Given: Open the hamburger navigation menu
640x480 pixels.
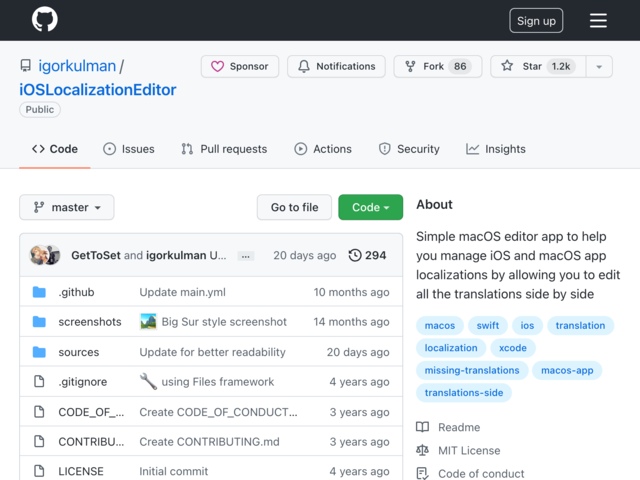Looking at the screenshot, I should 598,20.
